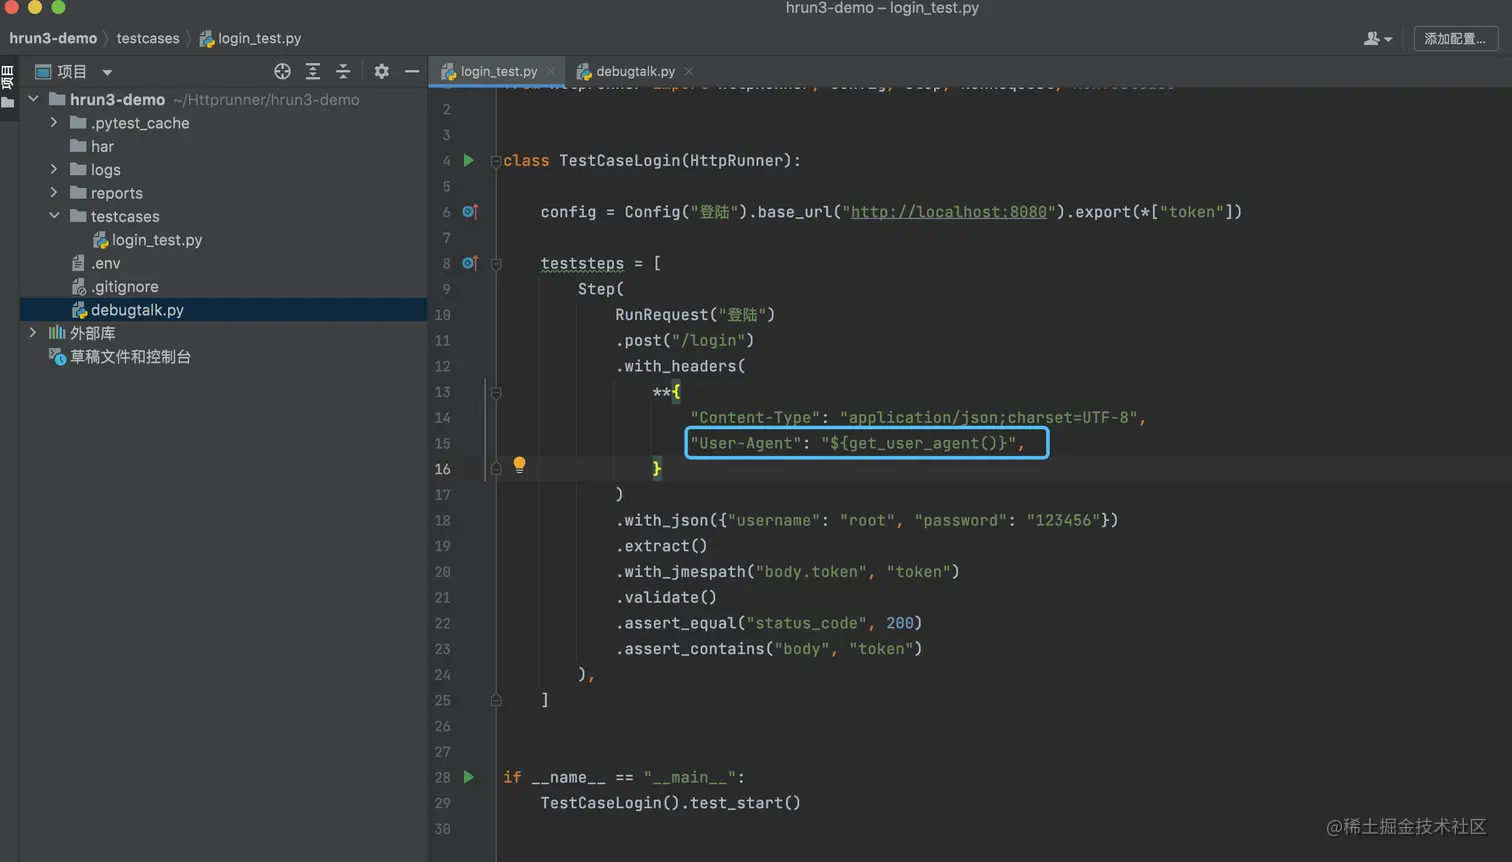Viewport: 1512px width, 862px height.
Task: Click the locate-in-project target icon
Action: pyautogui.click(x=282, y=71)
